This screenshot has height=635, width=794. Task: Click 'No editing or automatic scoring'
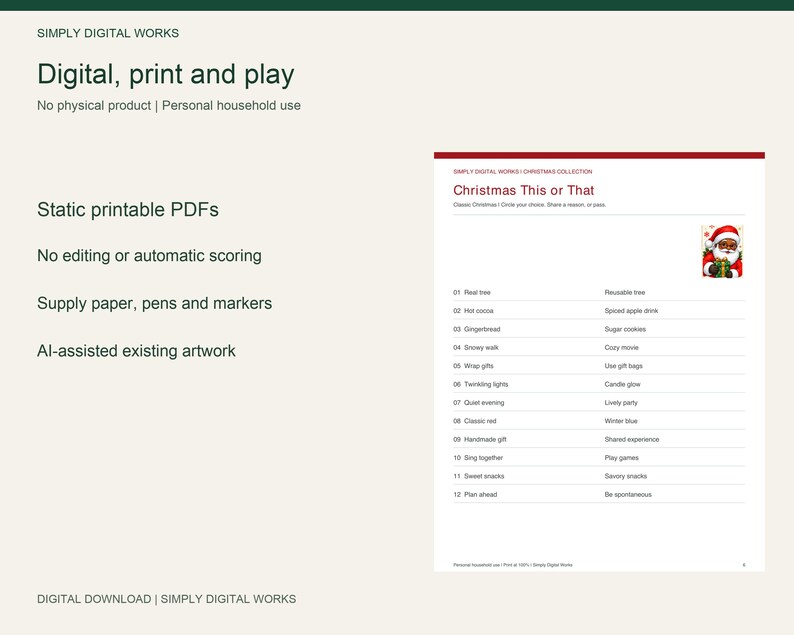(149, 256)
